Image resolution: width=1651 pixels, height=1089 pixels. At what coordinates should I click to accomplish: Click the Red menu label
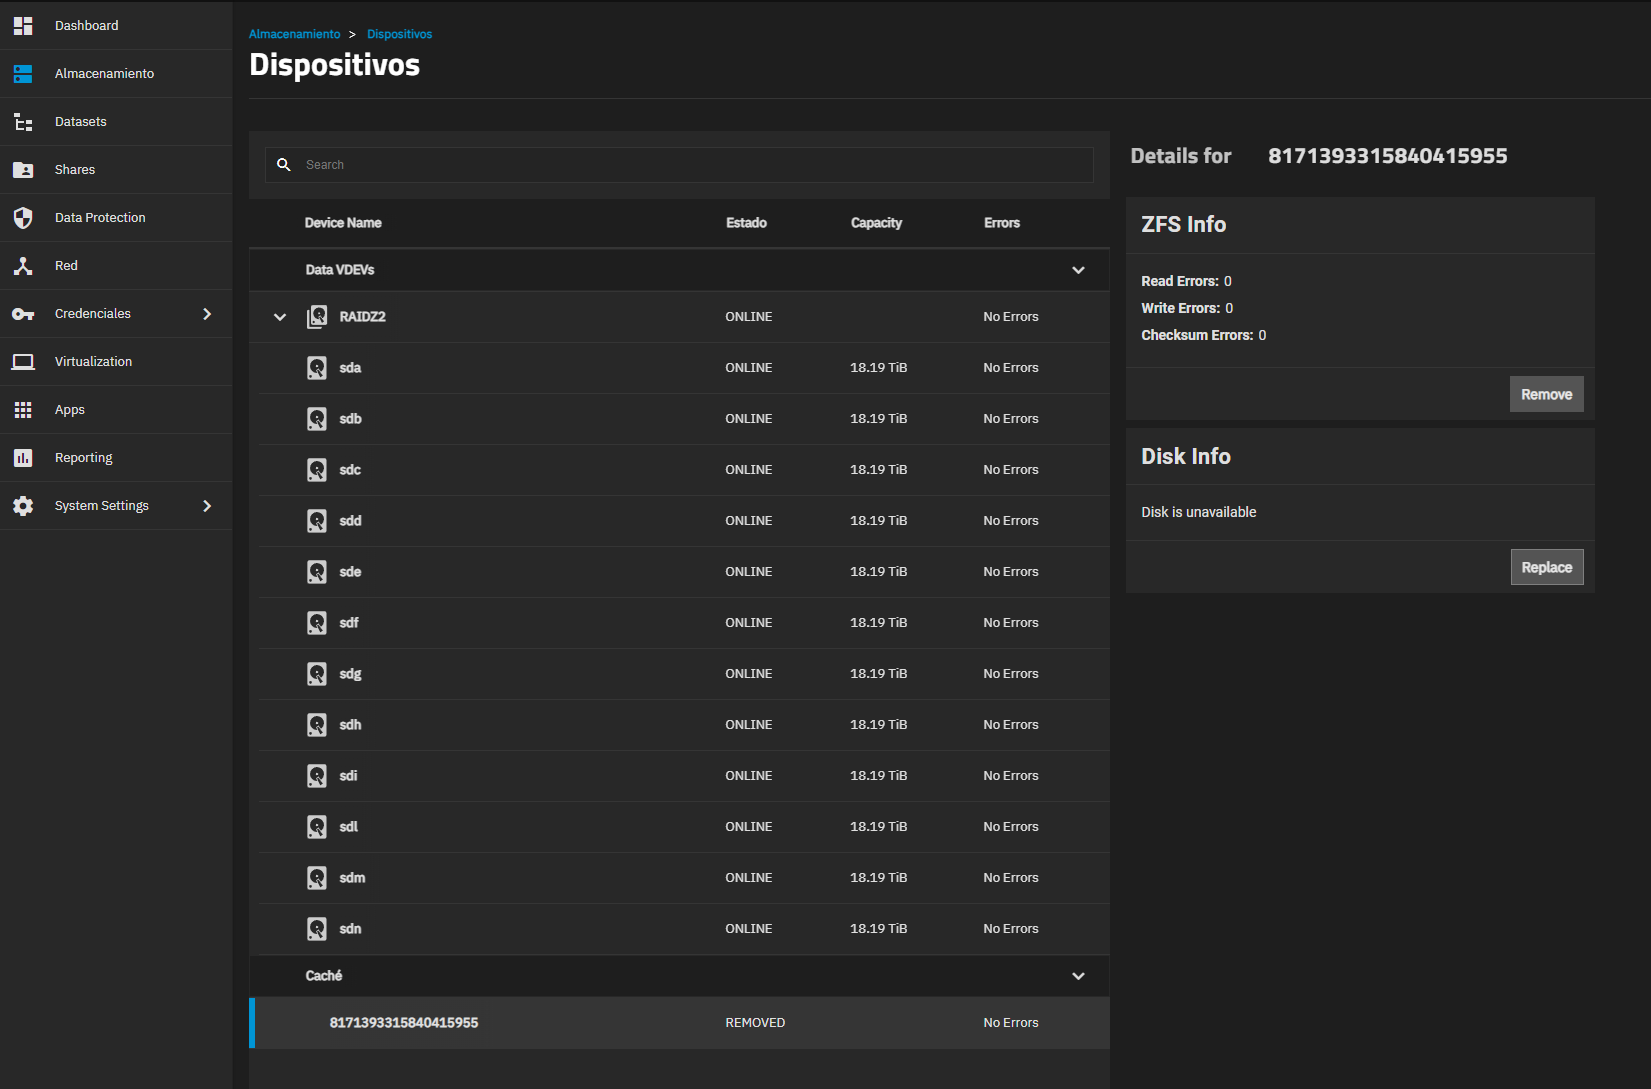[x=66, y=266]
